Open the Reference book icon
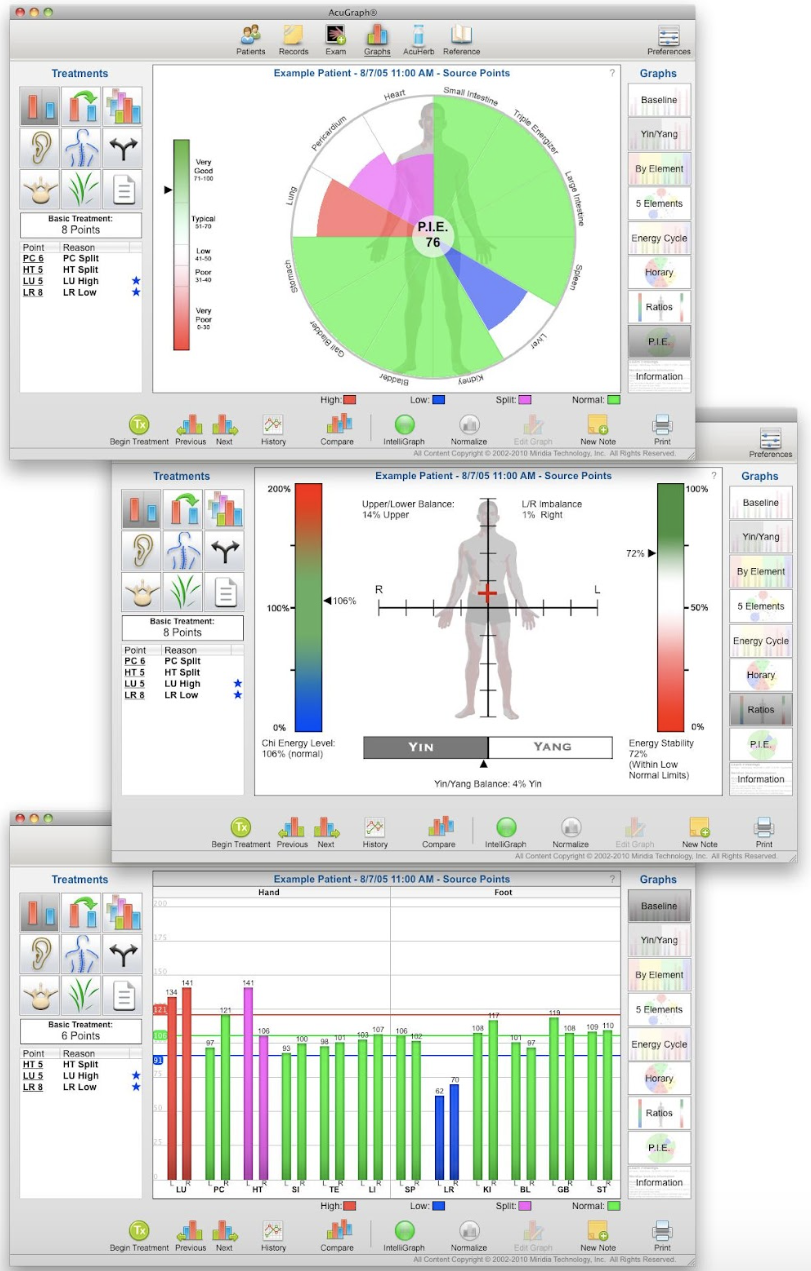This screenshot has width=811, height=1271. [461, 37]
